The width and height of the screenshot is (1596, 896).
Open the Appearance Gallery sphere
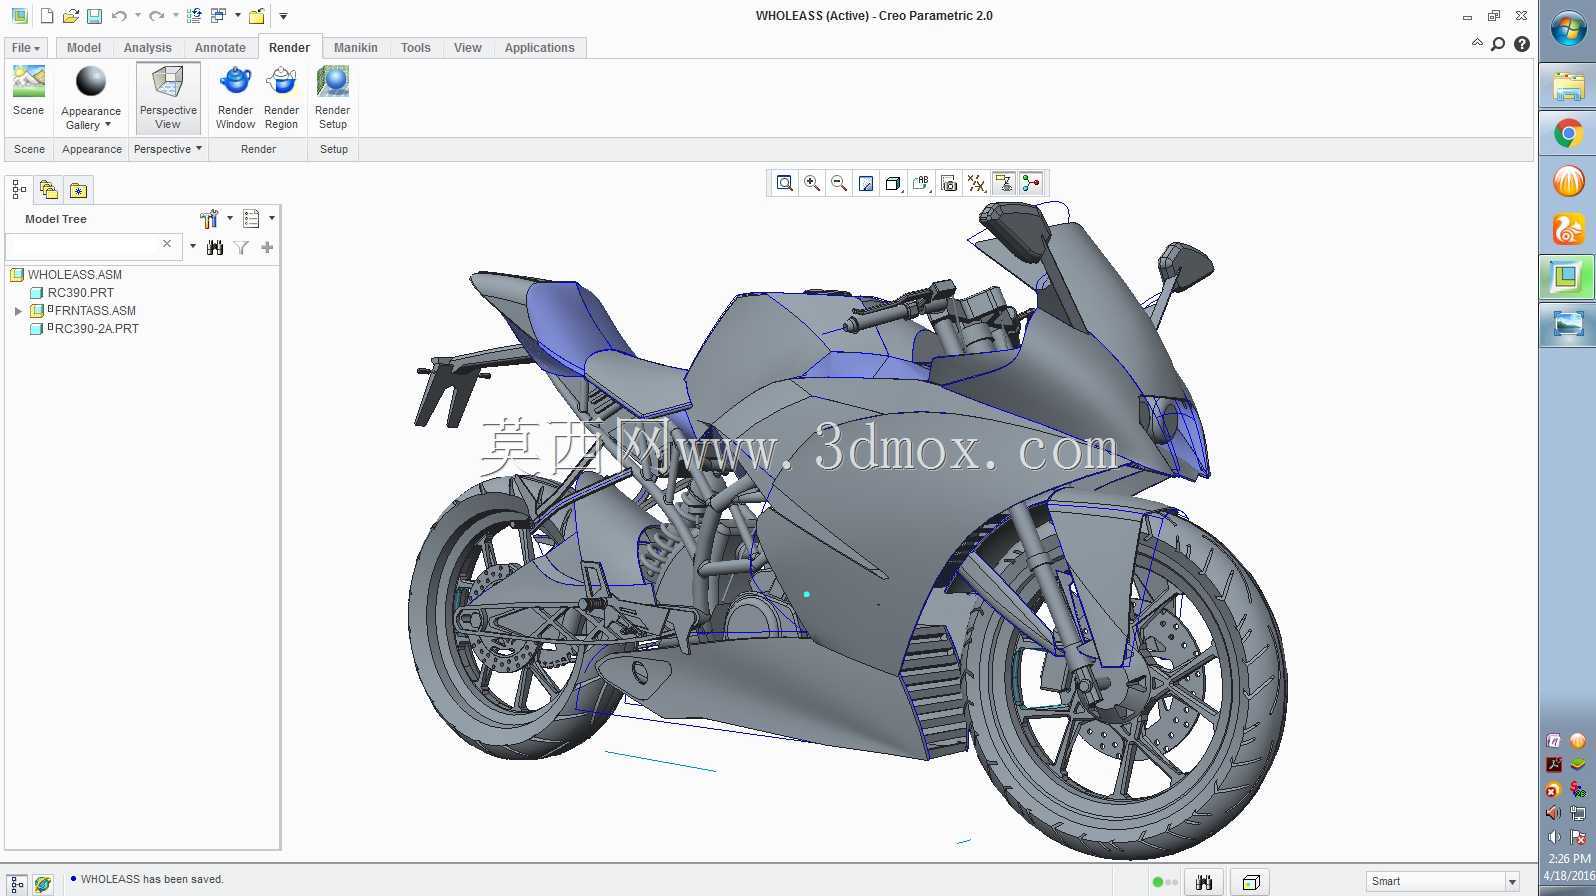[x=90, y=81]
